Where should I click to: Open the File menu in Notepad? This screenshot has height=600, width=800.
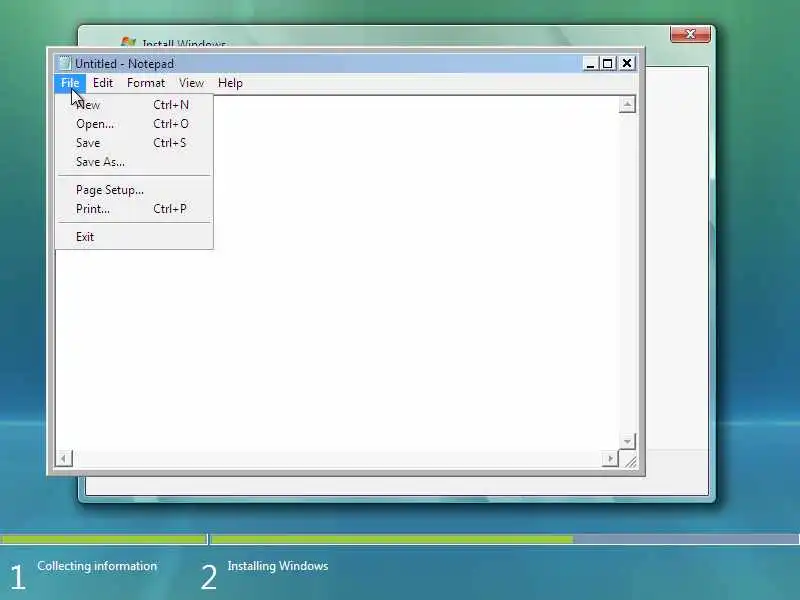[x=70, y=83]
